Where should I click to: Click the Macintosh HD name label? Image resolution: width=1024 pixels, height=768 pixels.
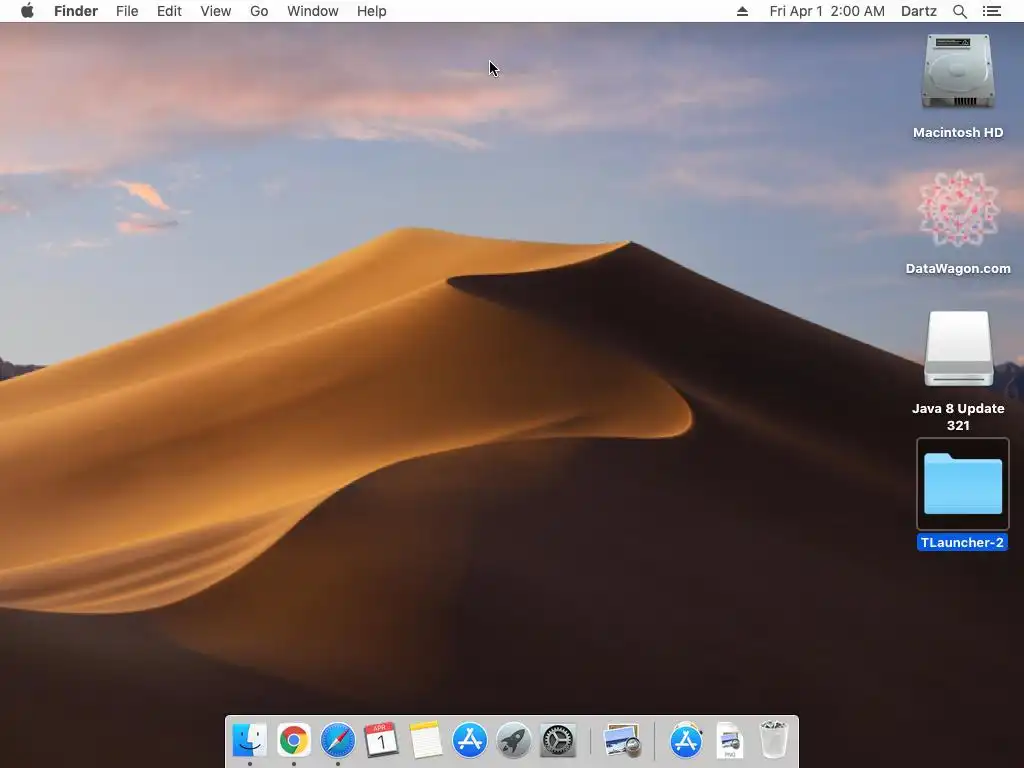coord(958,133)
